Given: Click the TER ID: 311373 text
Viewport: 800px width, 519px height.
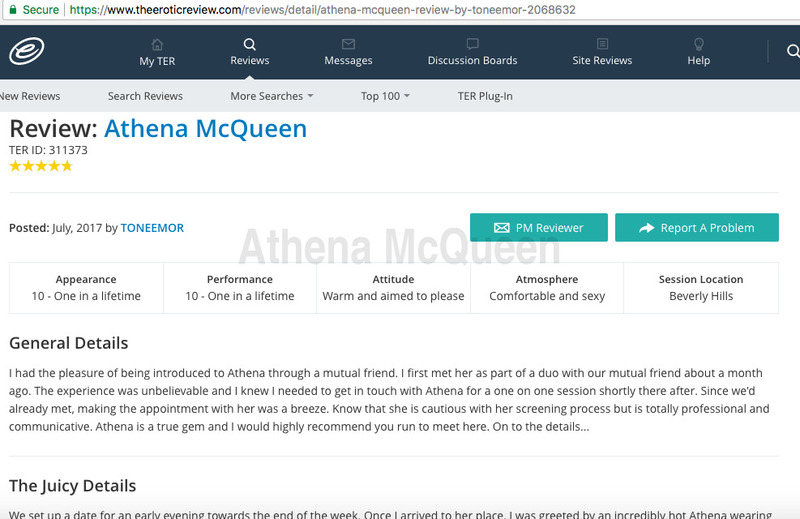Looking at the screenshot, I should coord(48,150).
